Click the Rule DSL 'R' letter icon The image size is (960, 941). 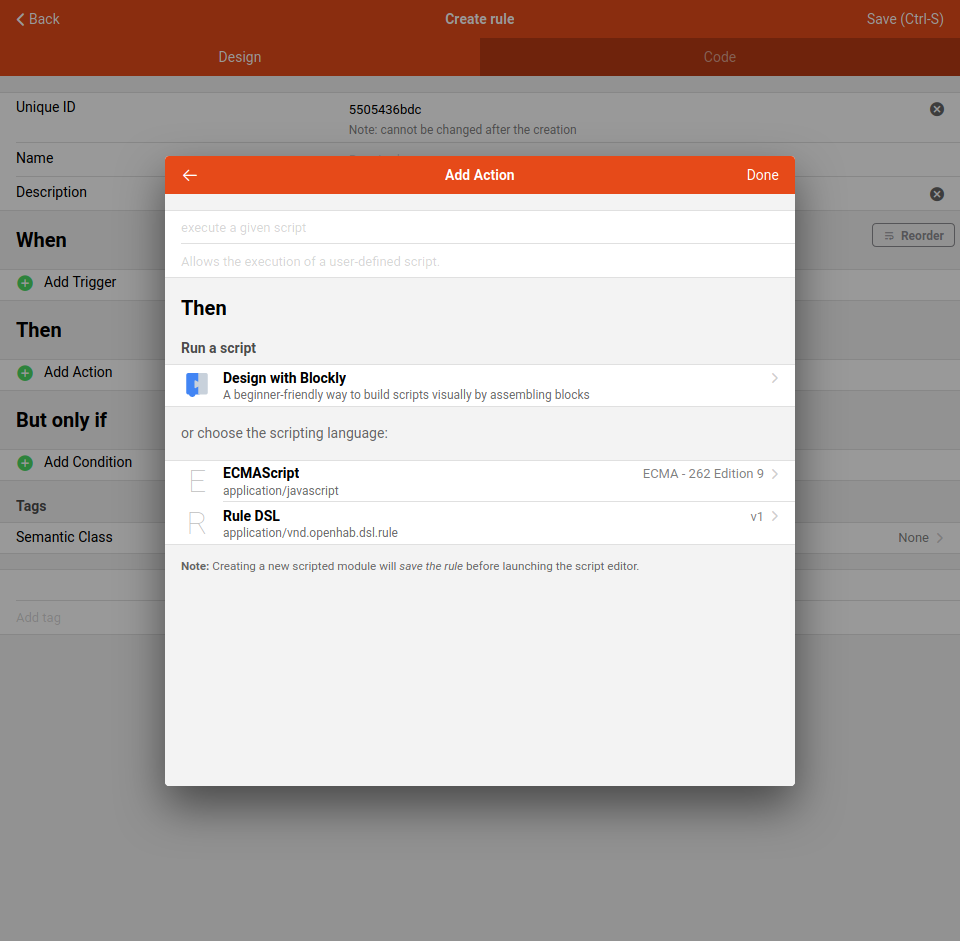pos(197,523)
